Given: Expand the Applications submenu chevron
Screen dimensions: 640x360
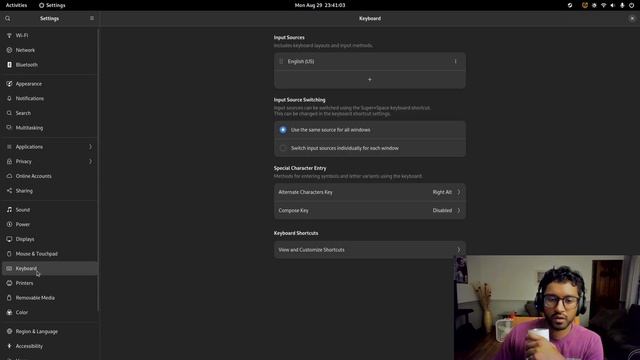Looking at the screenshot, I should [91, 147].
